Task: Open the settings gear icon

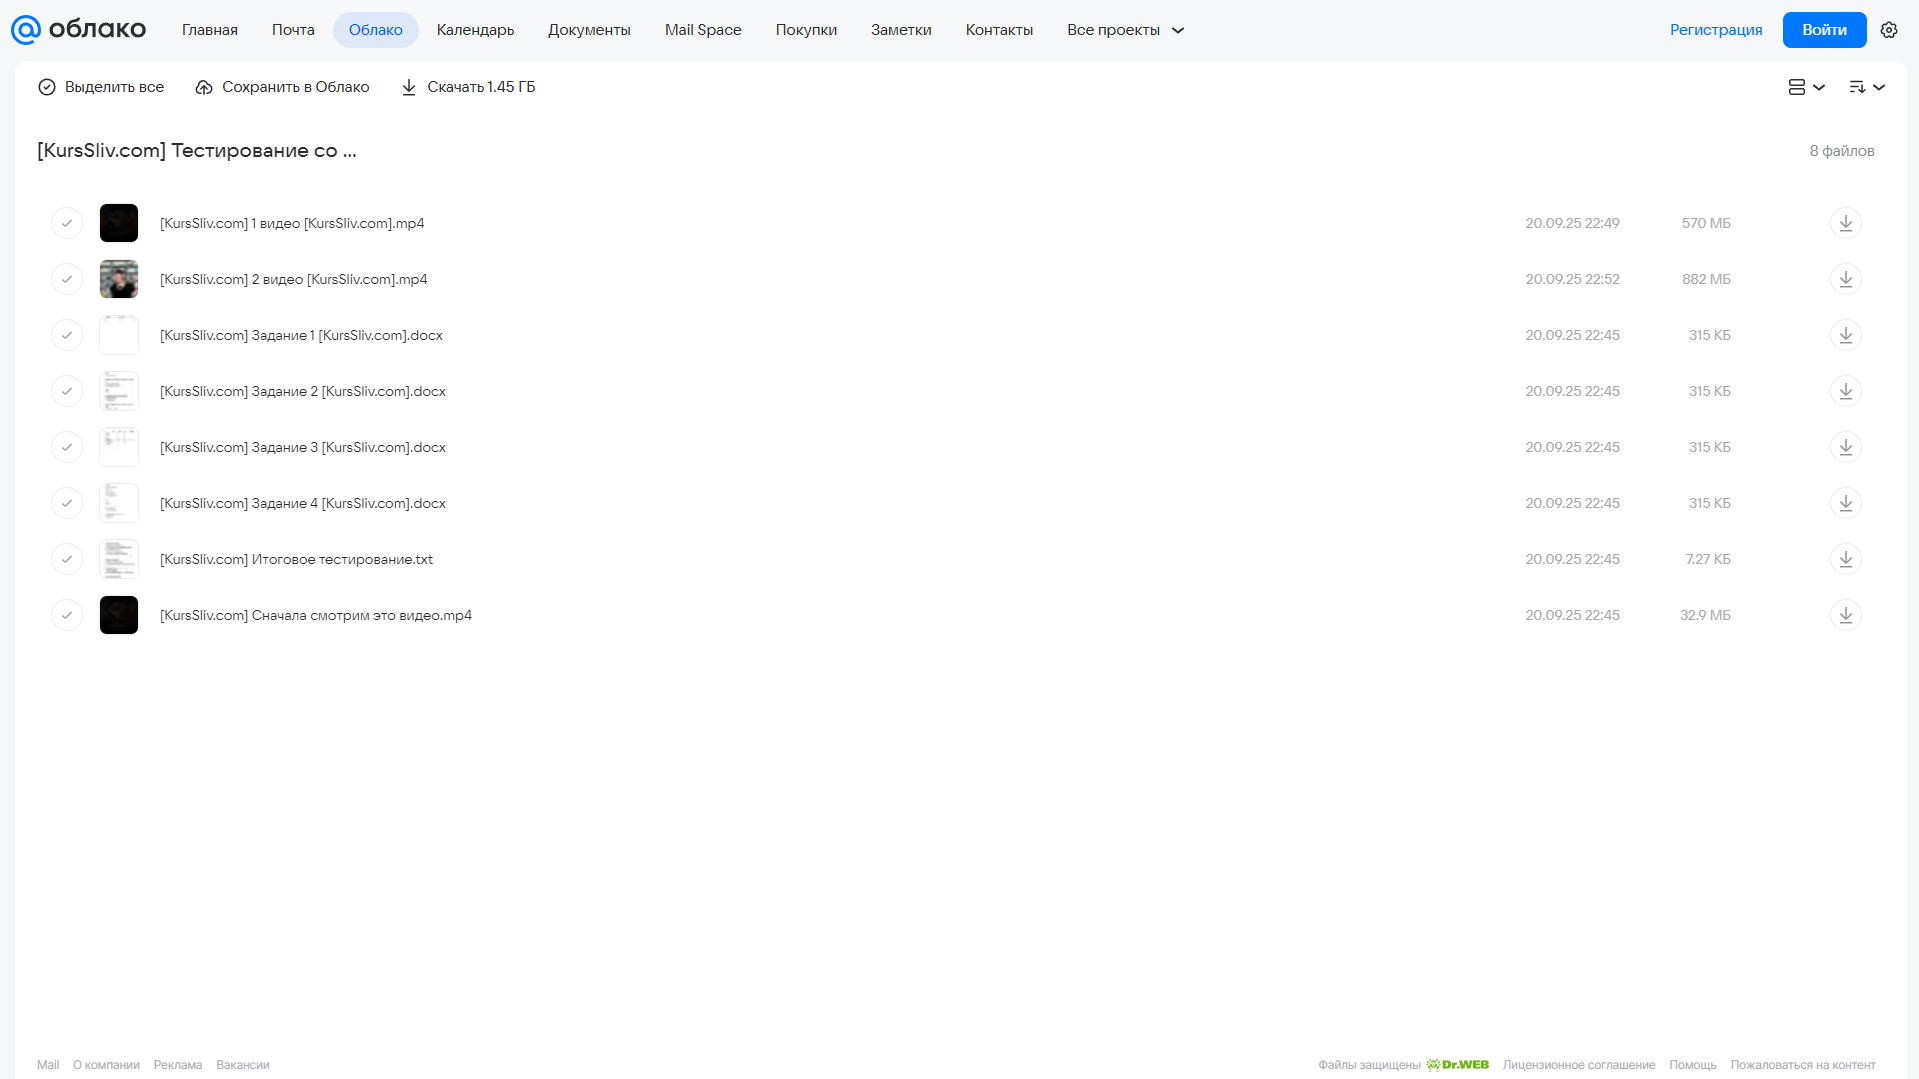Action: coord(1889,30)
